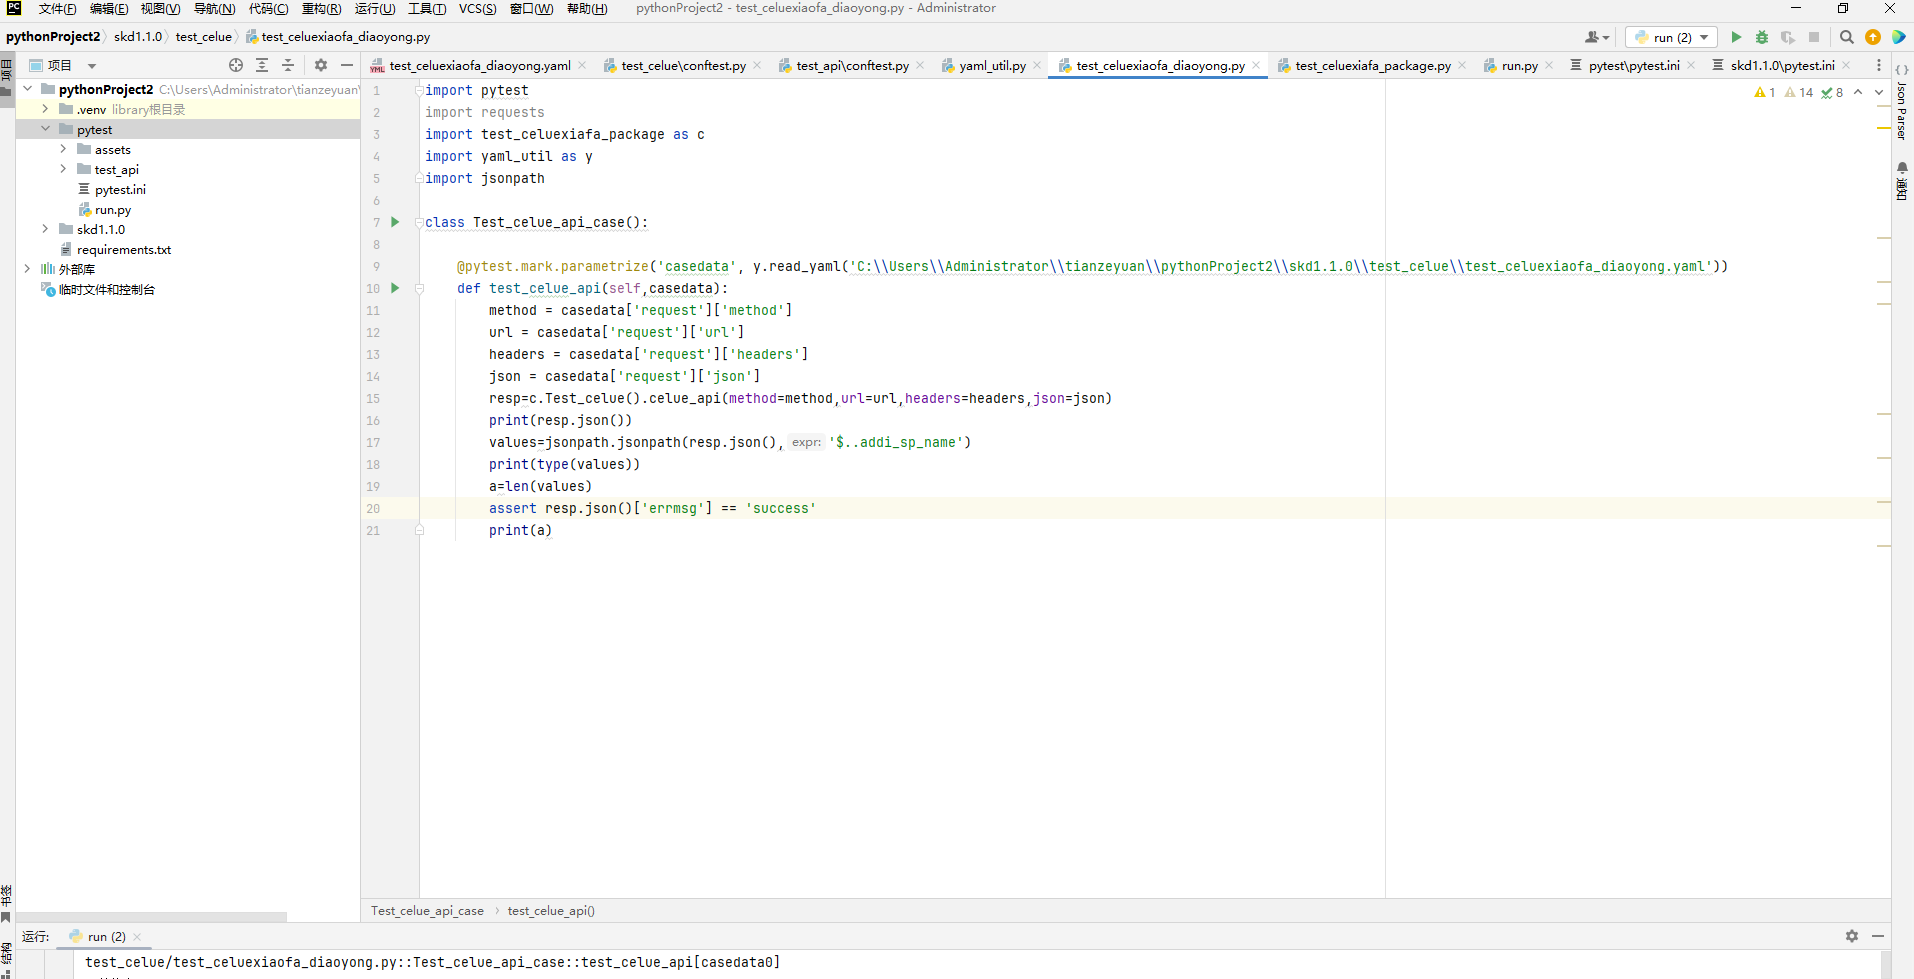The width and height of the screenshot is (1914, 979).
Task: Open the 编辑(E) menu
Action: point(109,9)
